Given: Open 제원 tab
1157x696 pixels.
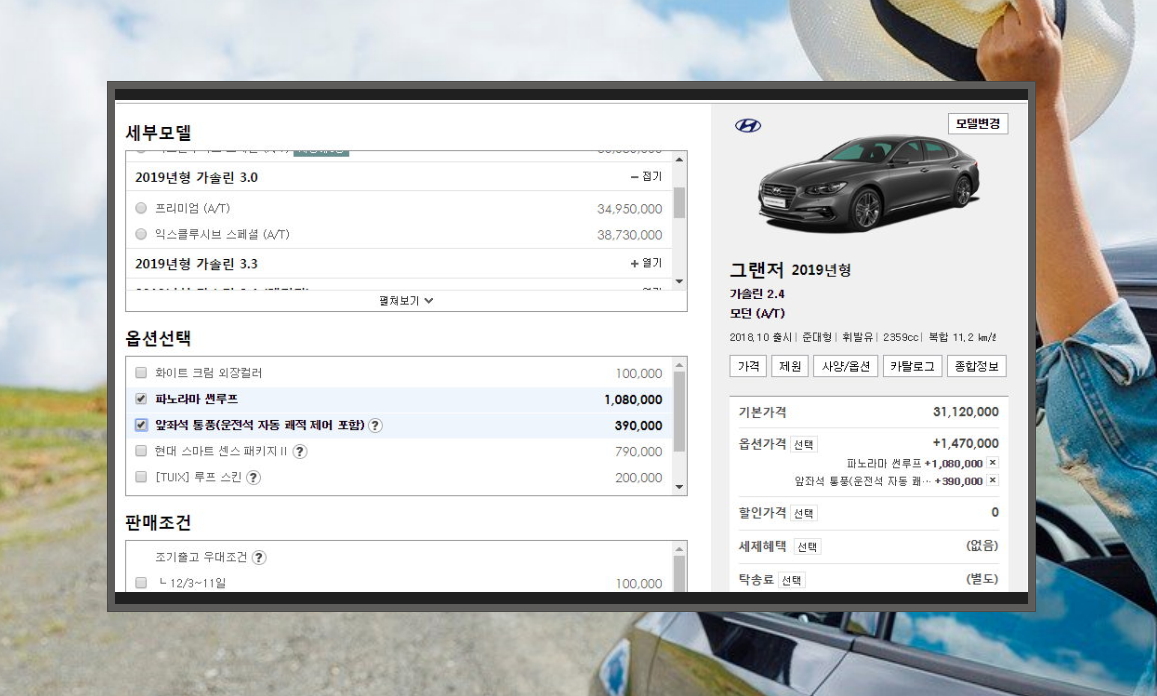Looking at the screenshot, I should [790, 366].
